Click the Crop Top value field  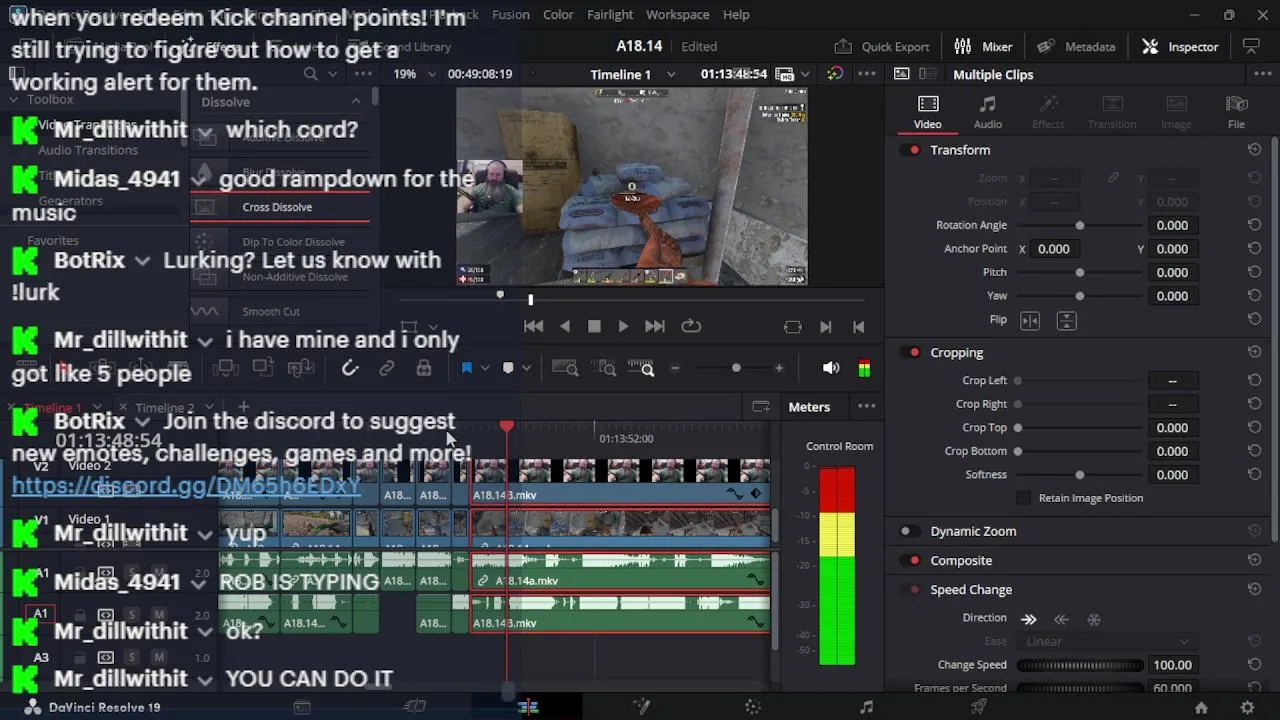pos(1172,428)
